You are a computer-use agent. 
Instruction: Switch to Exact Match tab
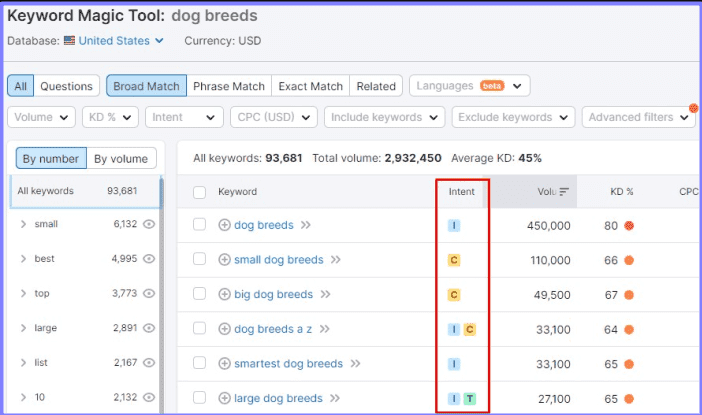pos(311,86)
